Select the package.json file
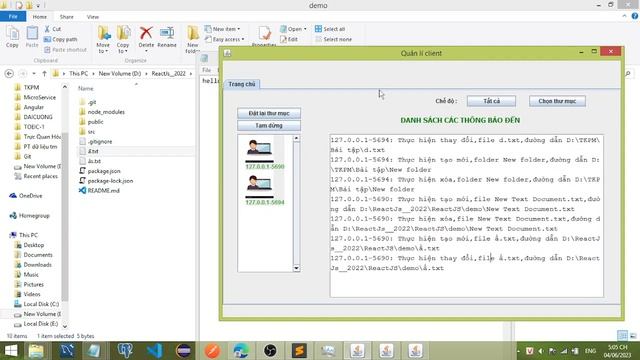The height and width of the screenshot is (360, 640). 104,171
